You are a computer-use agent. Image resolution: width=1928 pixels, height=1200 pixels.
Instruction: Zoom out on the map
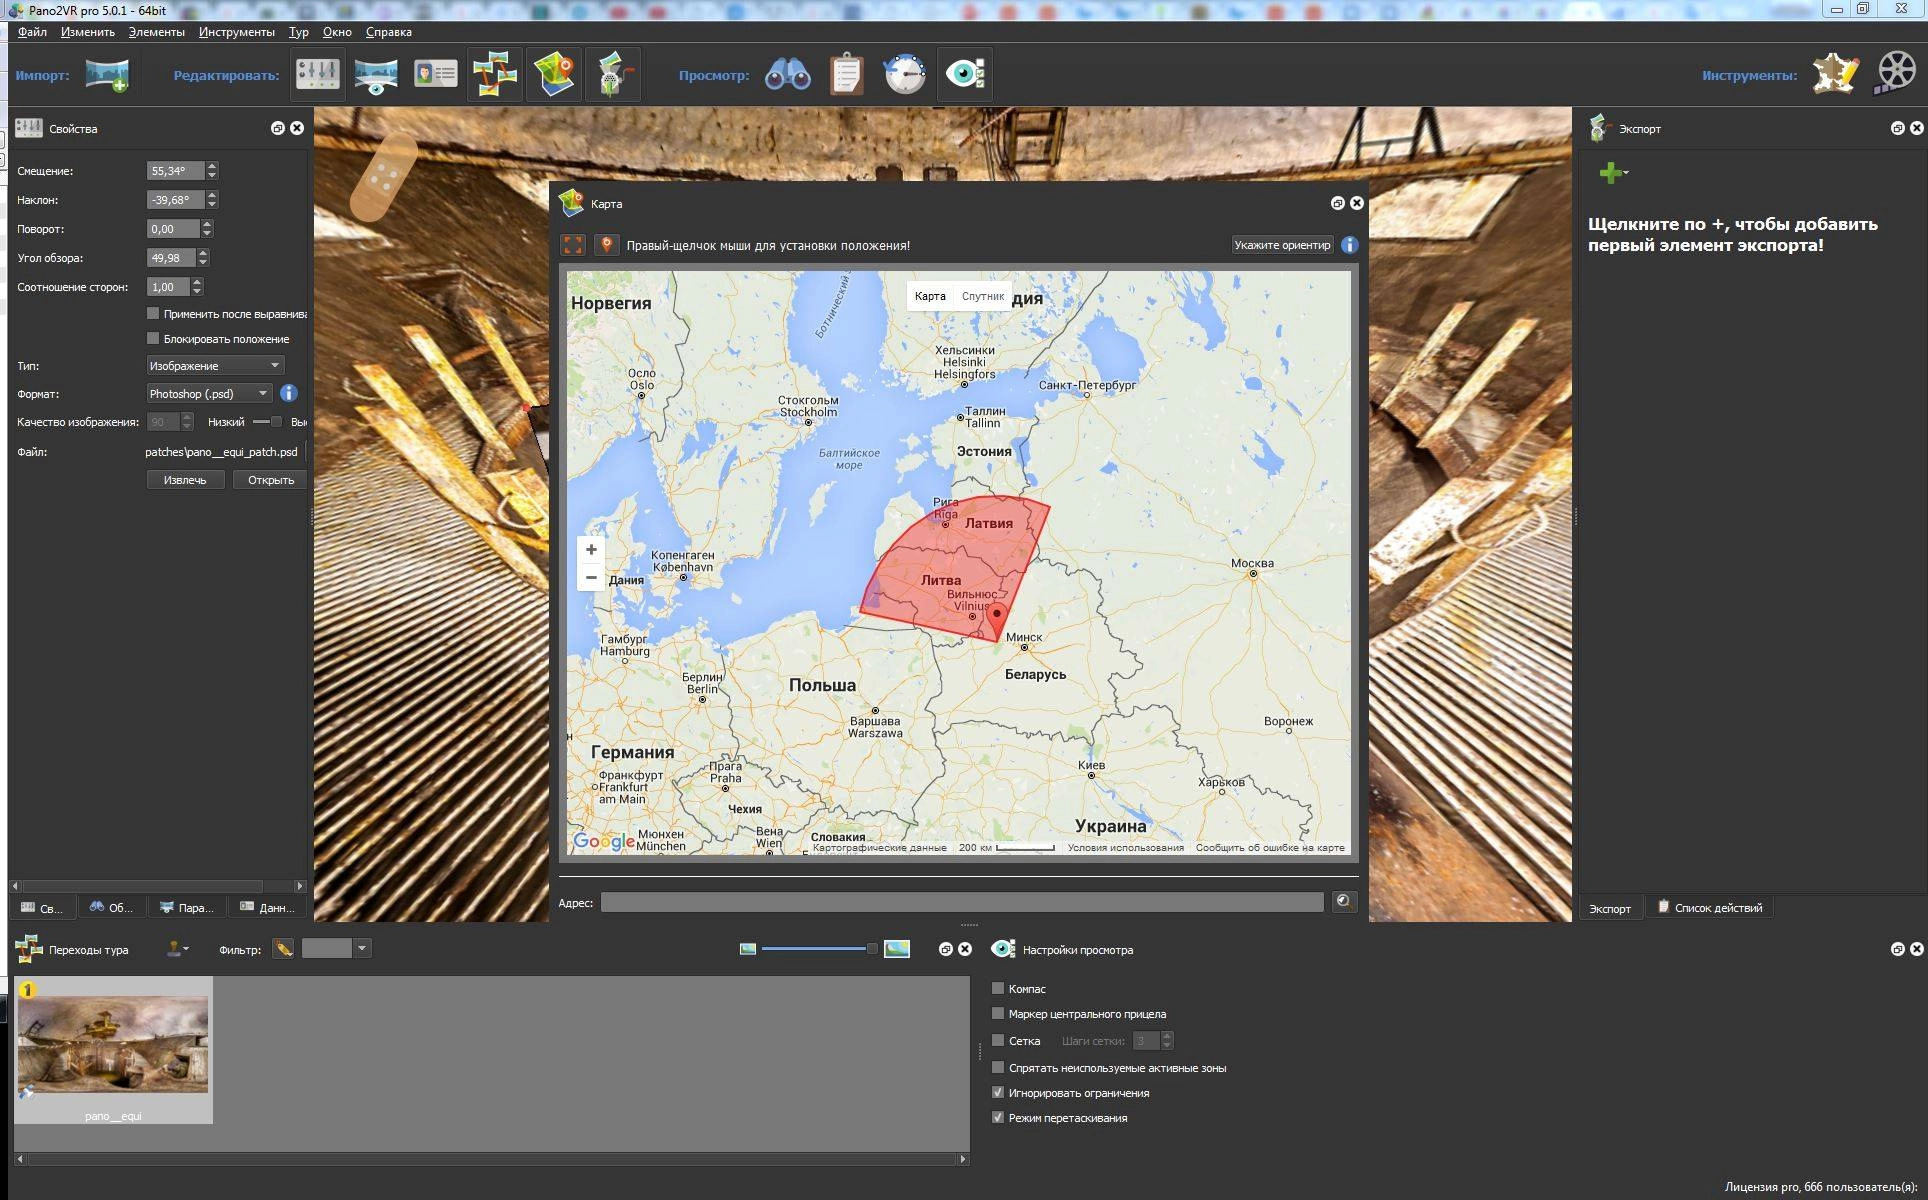591,577
